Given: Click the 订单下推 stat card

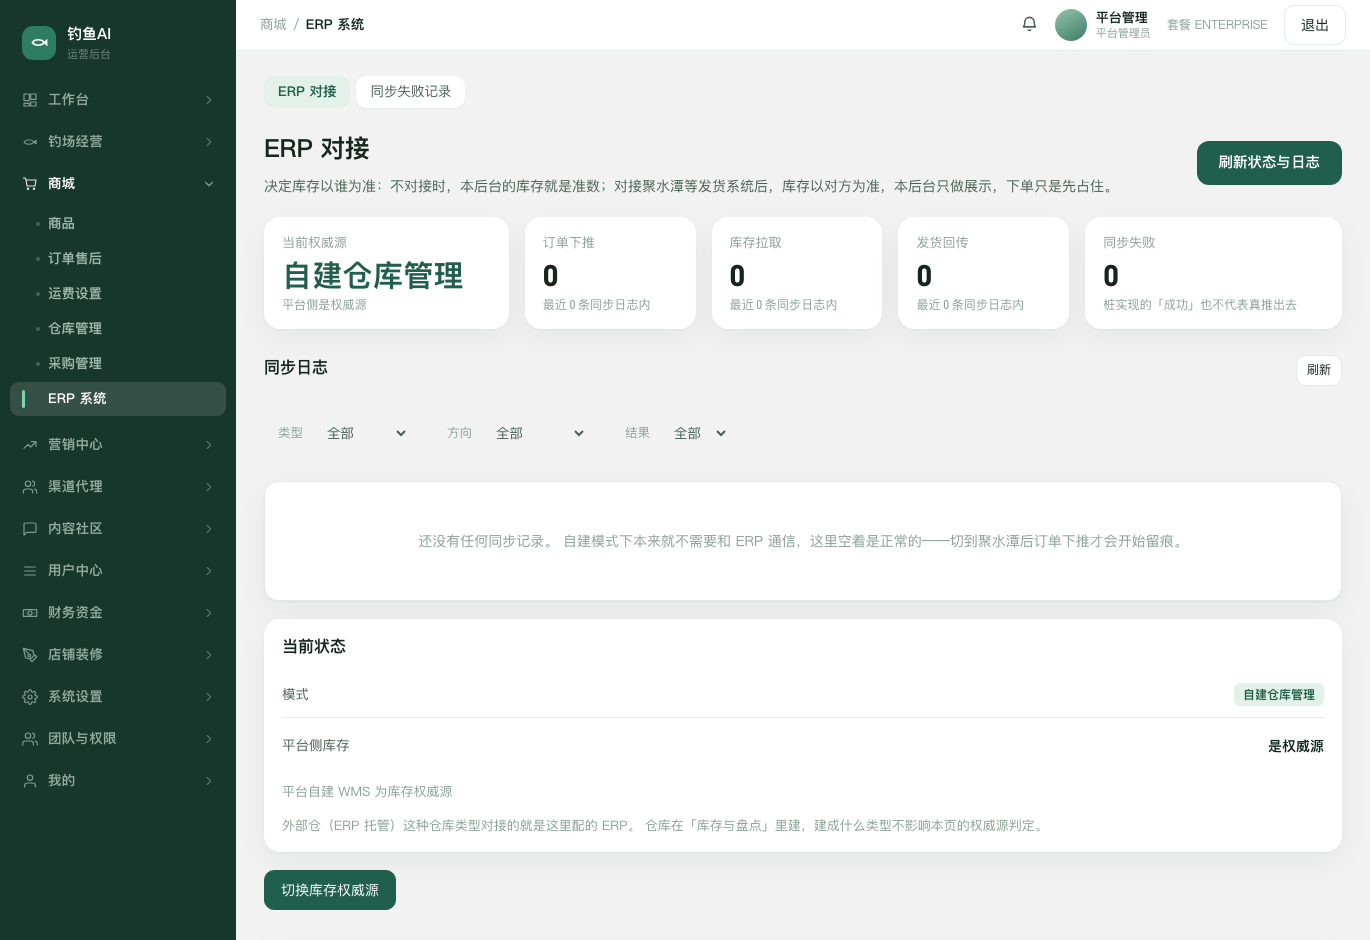Looking at the screenshot, I should [610, 273].
